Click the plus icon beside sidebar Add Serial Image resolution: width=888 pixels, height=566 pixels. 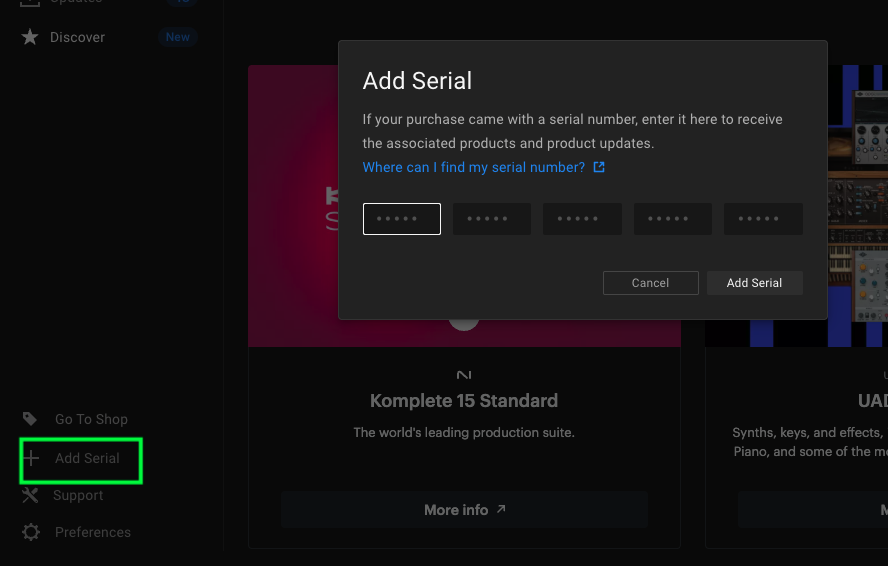[31, 458]
